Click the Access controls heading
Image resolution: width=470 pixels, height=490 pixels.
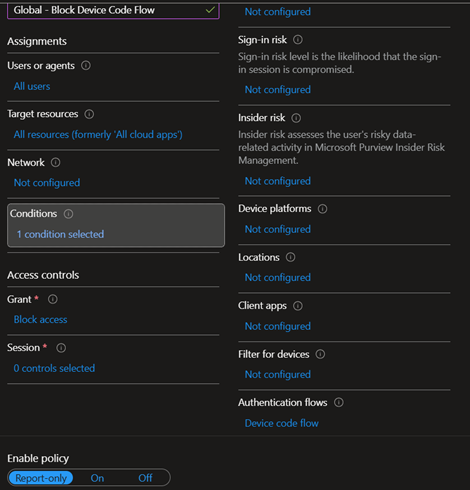tap(43, 275)
